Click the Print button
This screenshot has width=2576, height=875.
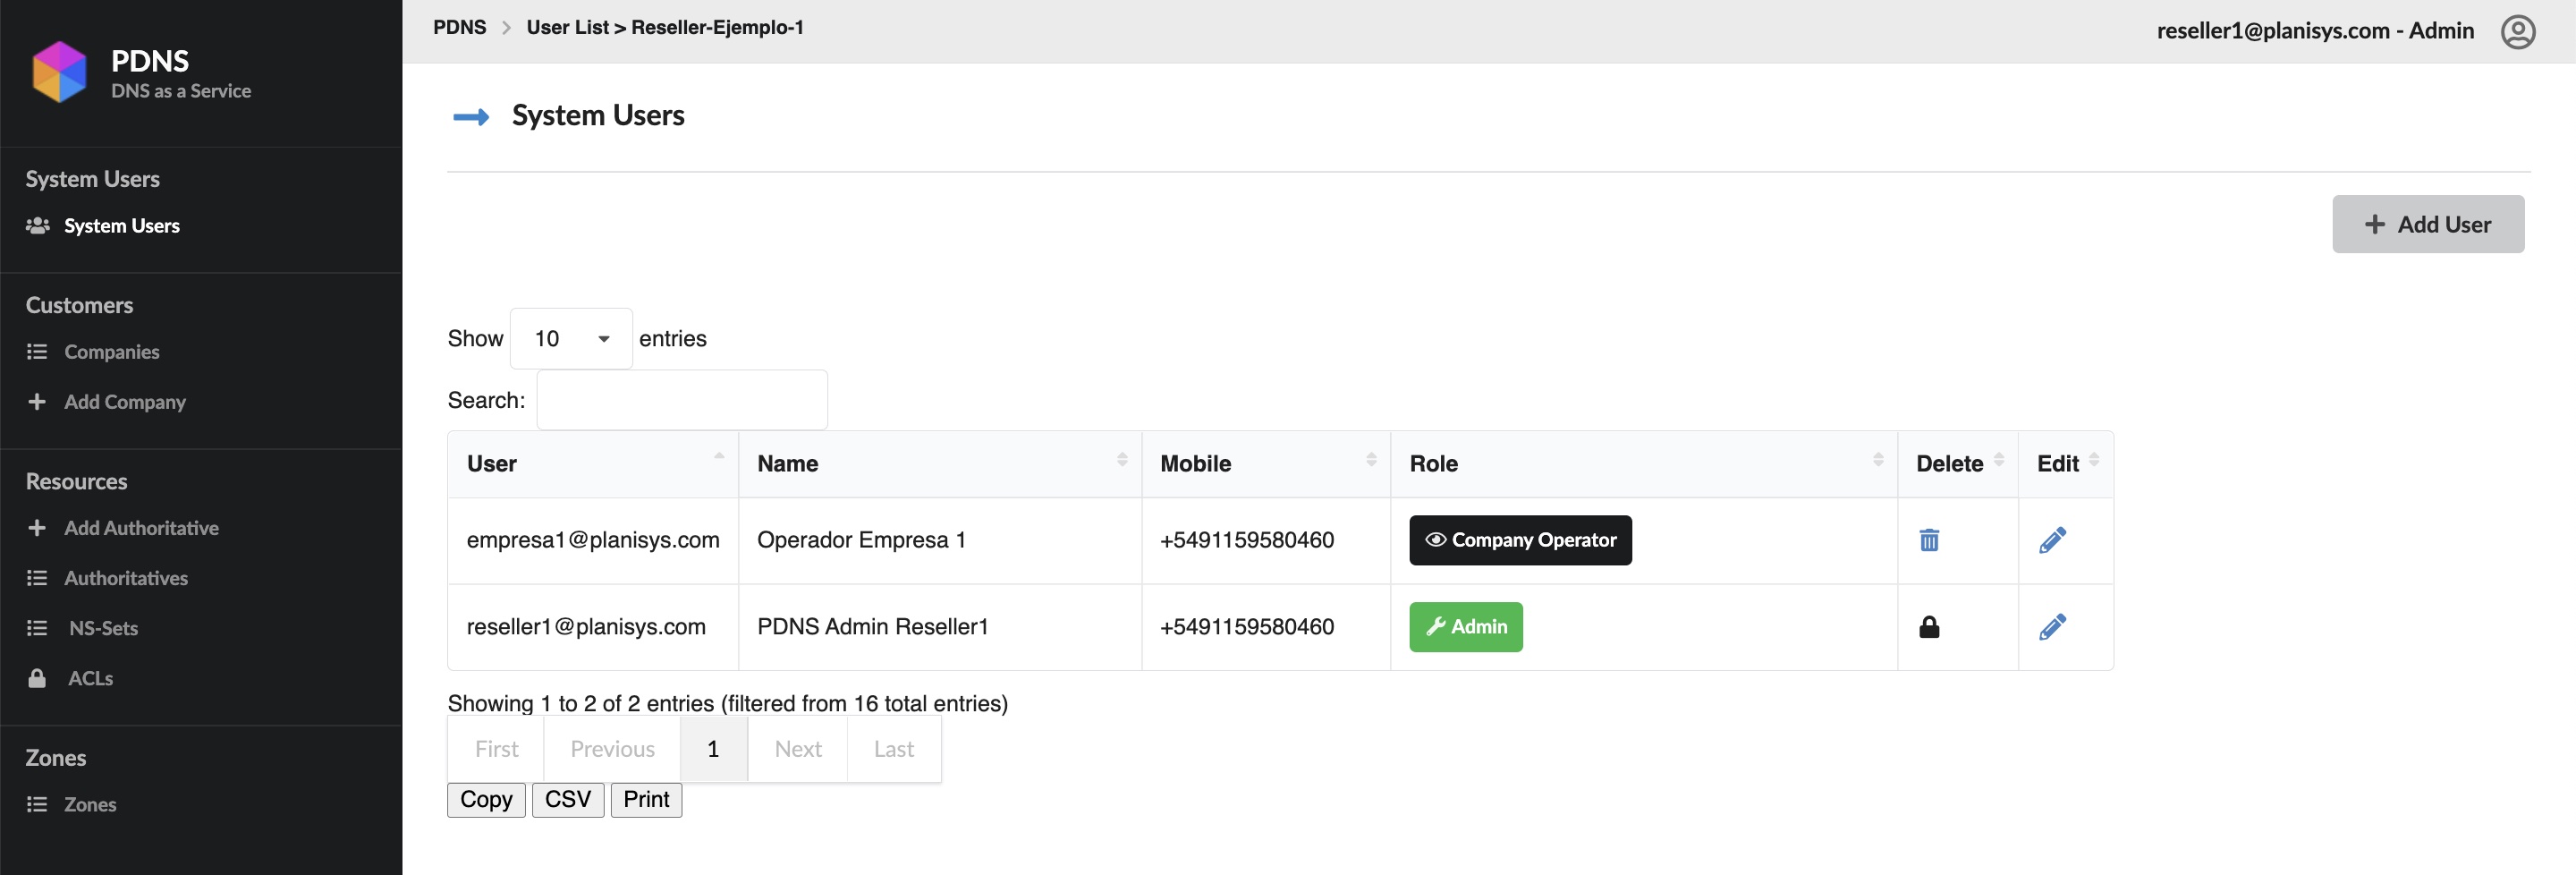click(646, 800)
